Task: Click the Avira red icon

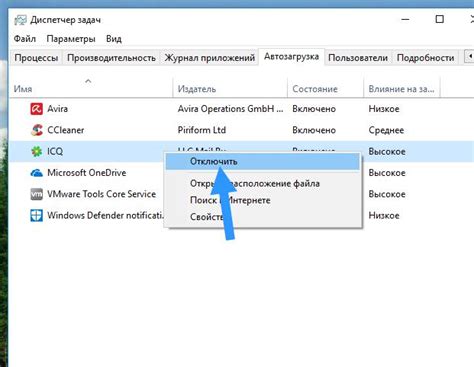Action: point(36,109)
